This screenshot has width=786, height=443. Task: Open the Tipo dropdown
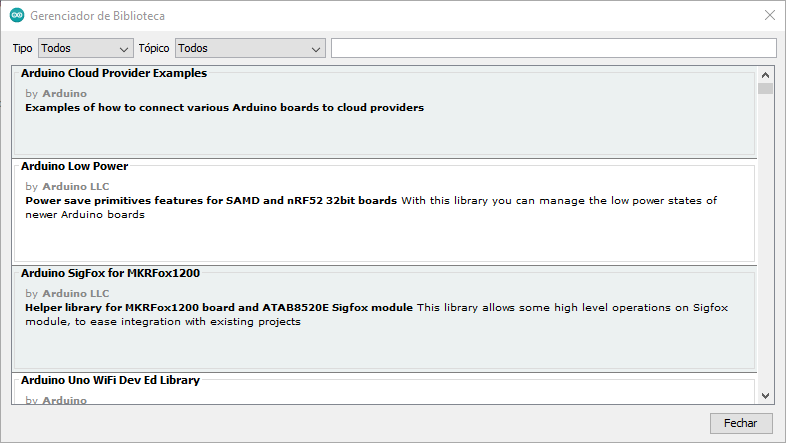click(x=86, y=48)
